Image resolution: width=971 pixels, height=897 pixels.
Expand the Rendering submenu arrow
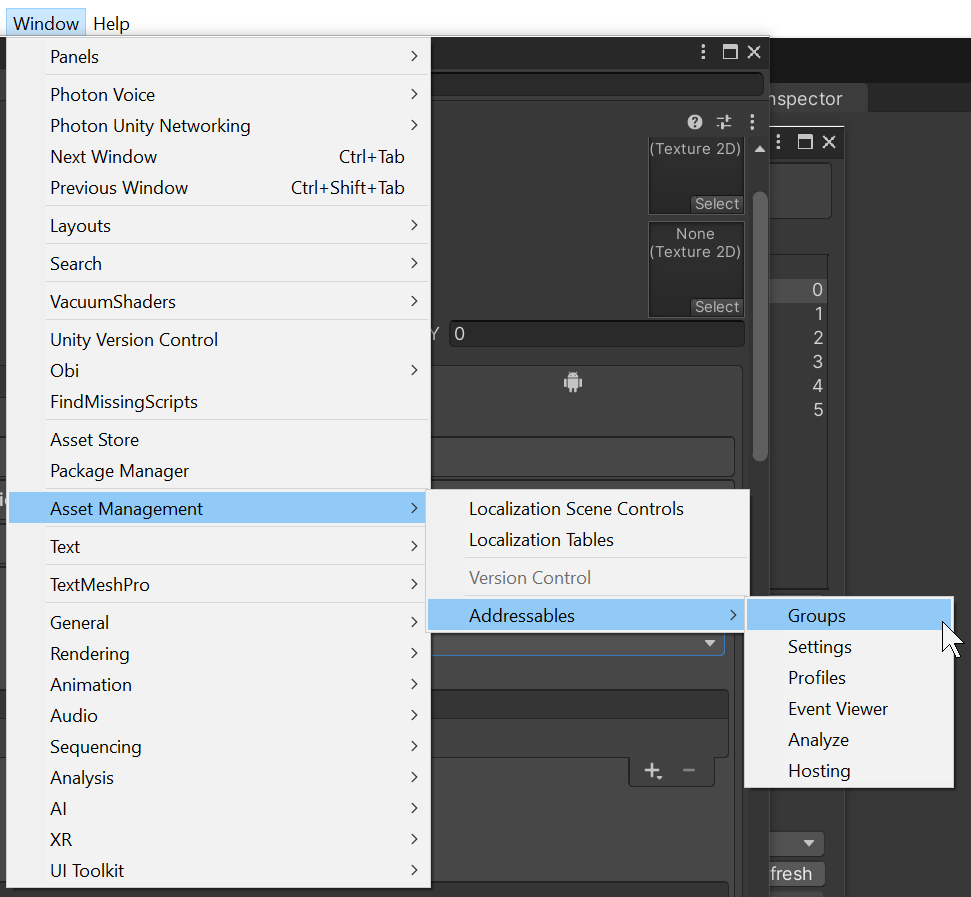413,654
